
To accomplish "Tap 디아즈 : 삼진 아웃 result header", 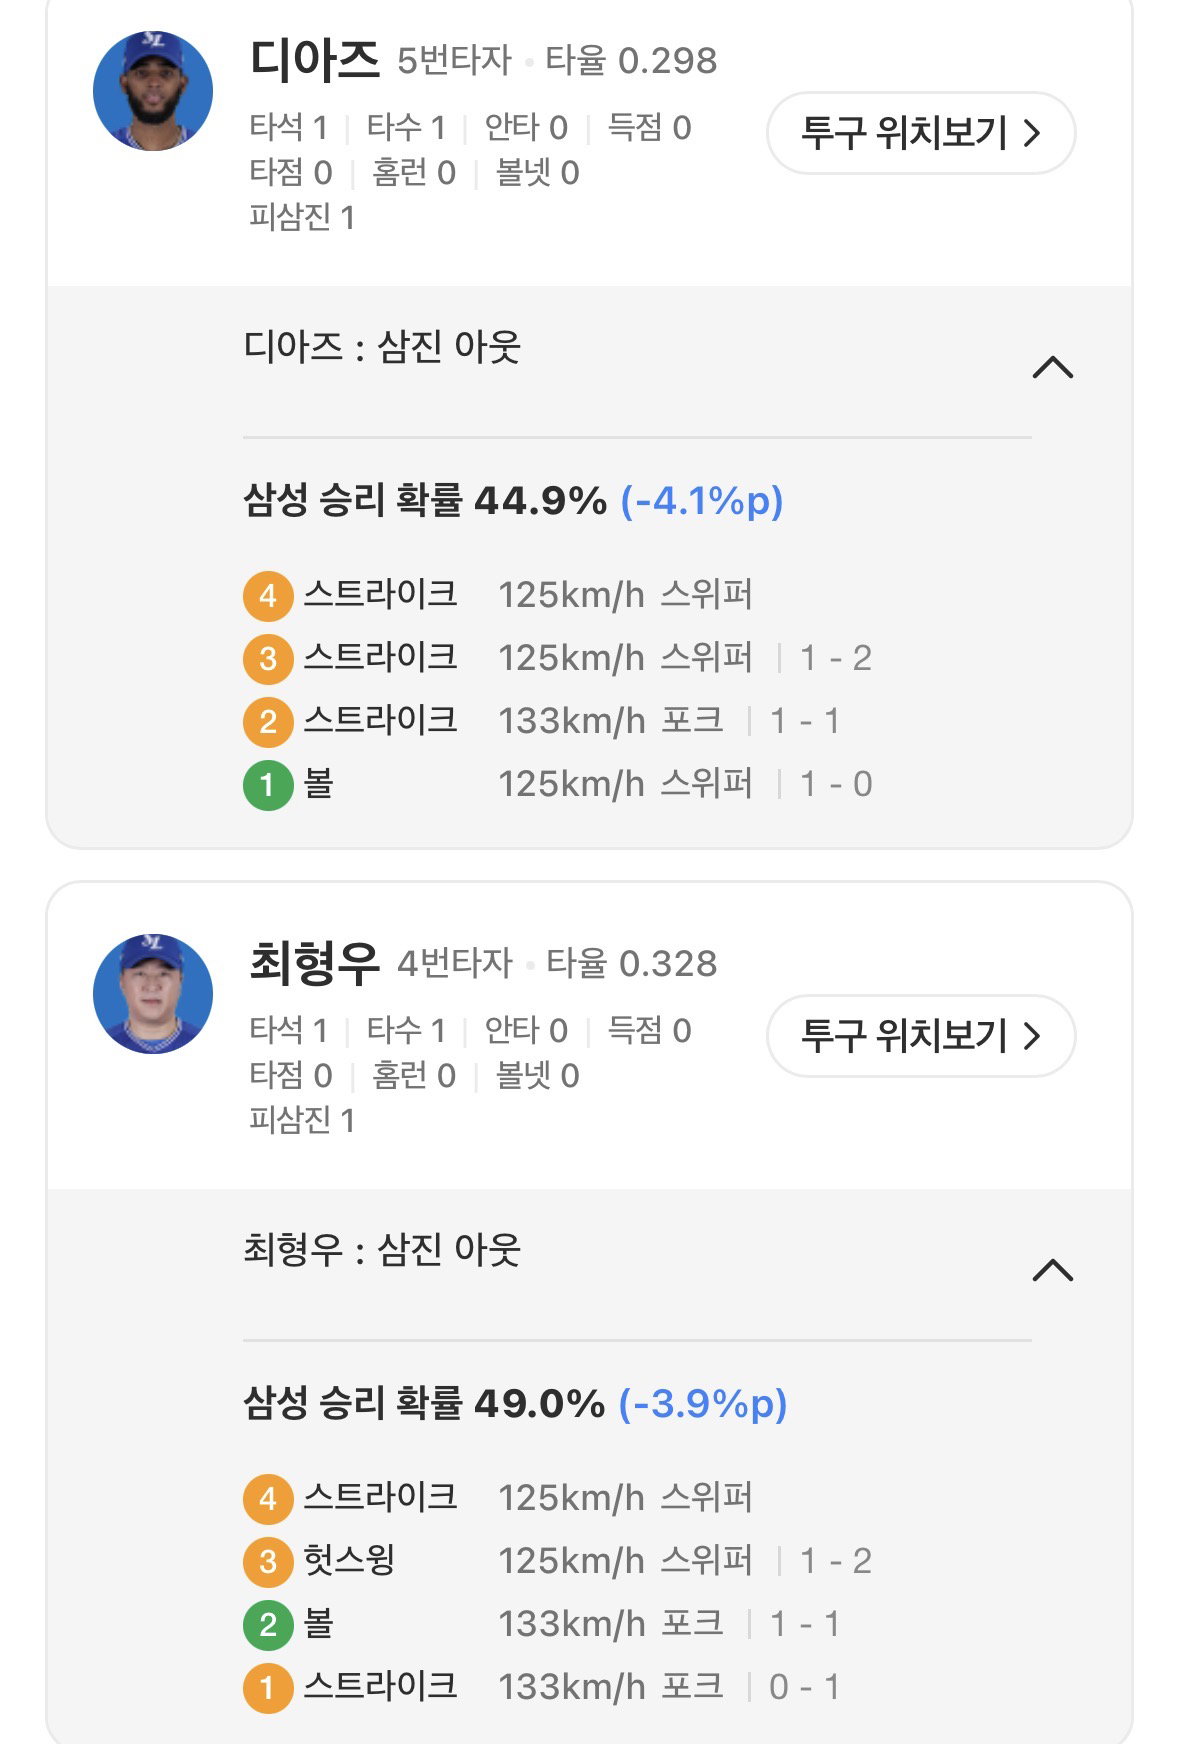I will [x=382, y=347].
